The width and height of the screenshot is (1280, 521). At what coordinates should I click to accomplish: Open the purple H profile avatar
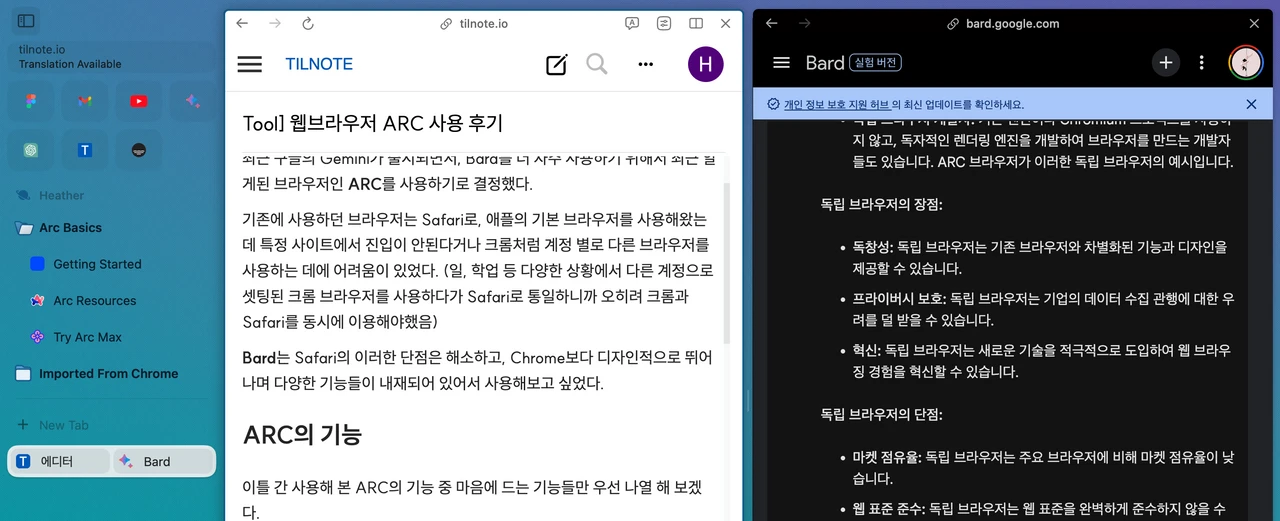point(706,64)
